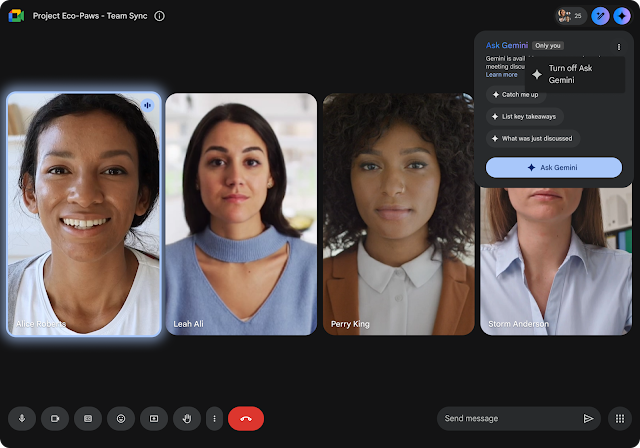Click the Gemini sparkle icon at top right
The width and height of the screenshot is (640, 448).
pyautogui.click(x=623, y=16)
